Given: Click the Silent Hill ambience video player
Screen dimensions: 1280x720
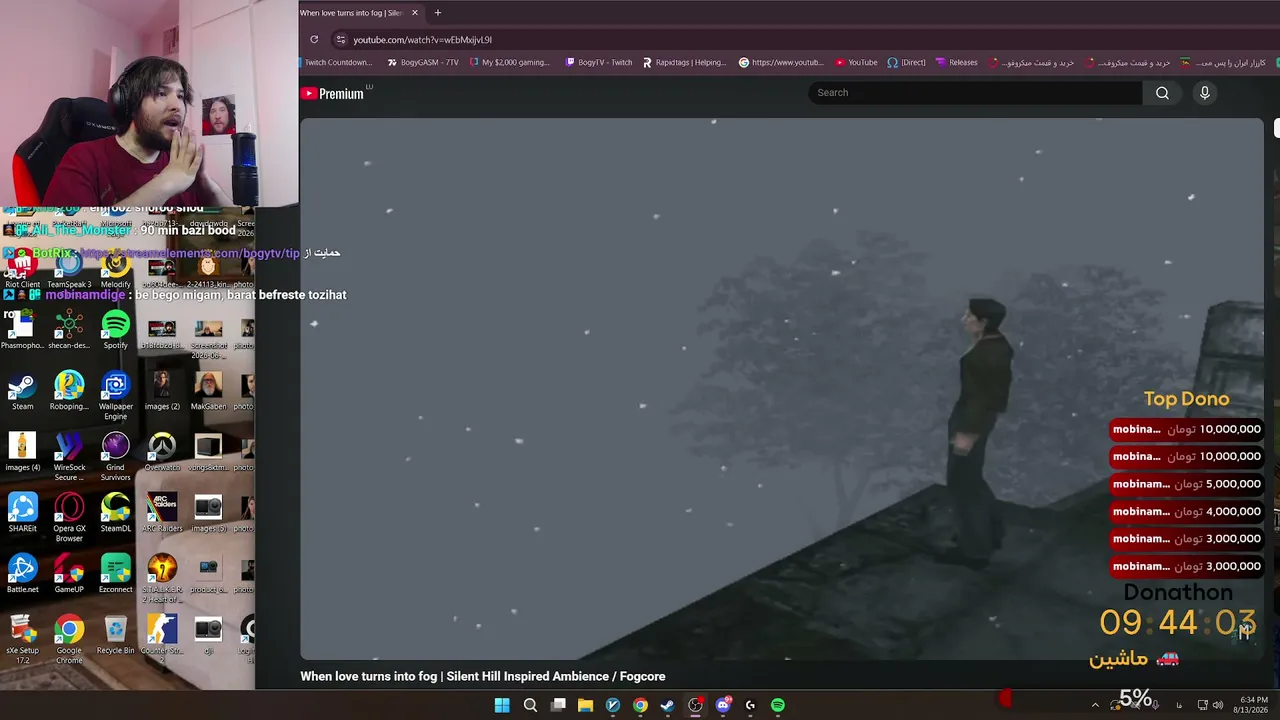Looking at the screenshot, I should pos(782,389).
